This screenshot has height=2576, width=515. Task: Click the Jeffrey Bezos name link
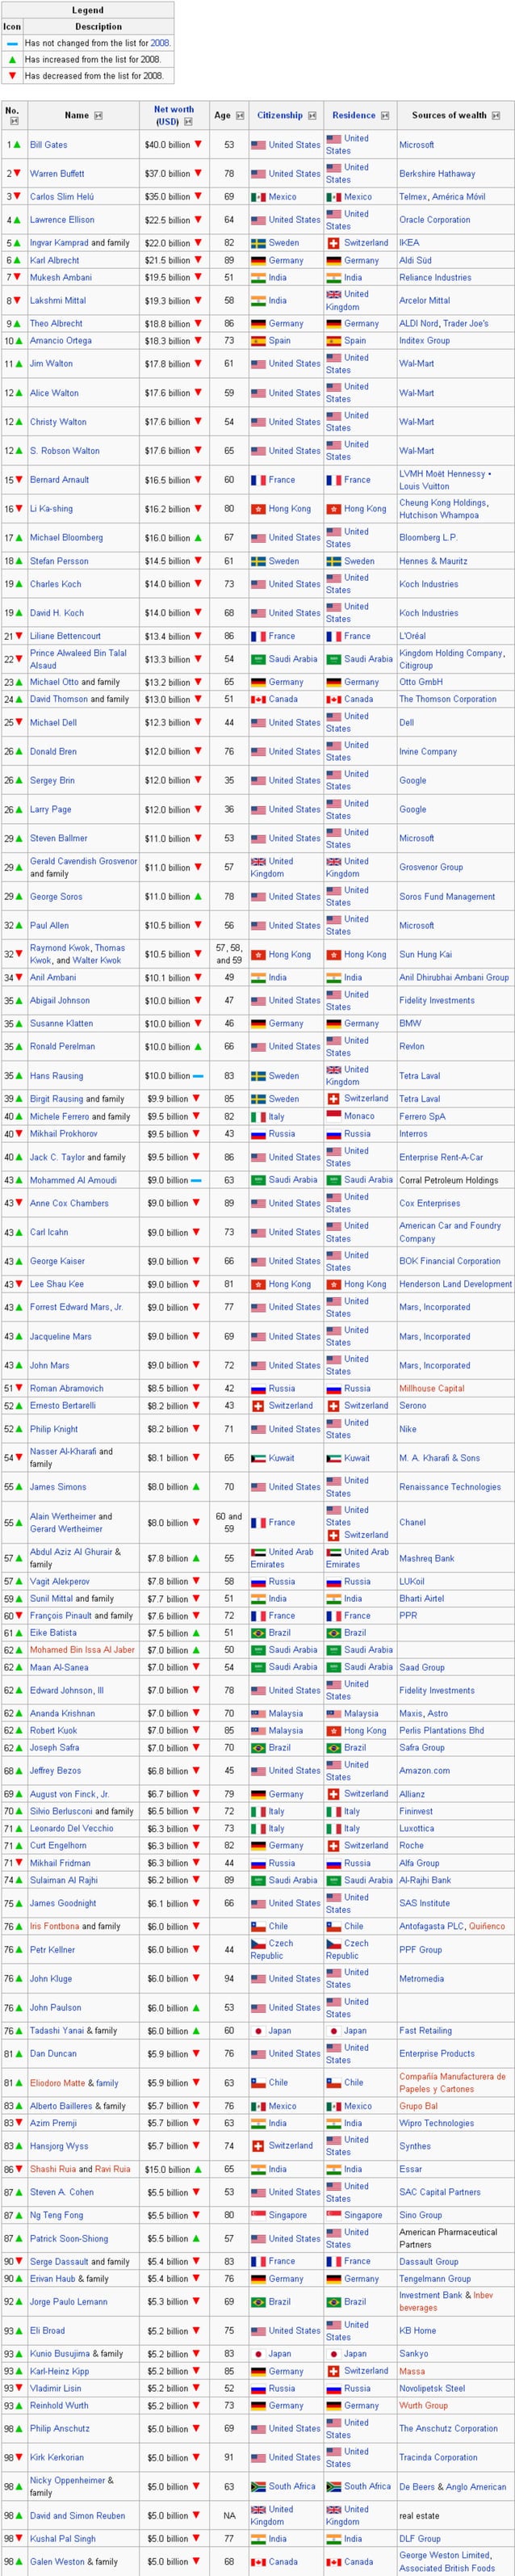tap(56, 1771)
